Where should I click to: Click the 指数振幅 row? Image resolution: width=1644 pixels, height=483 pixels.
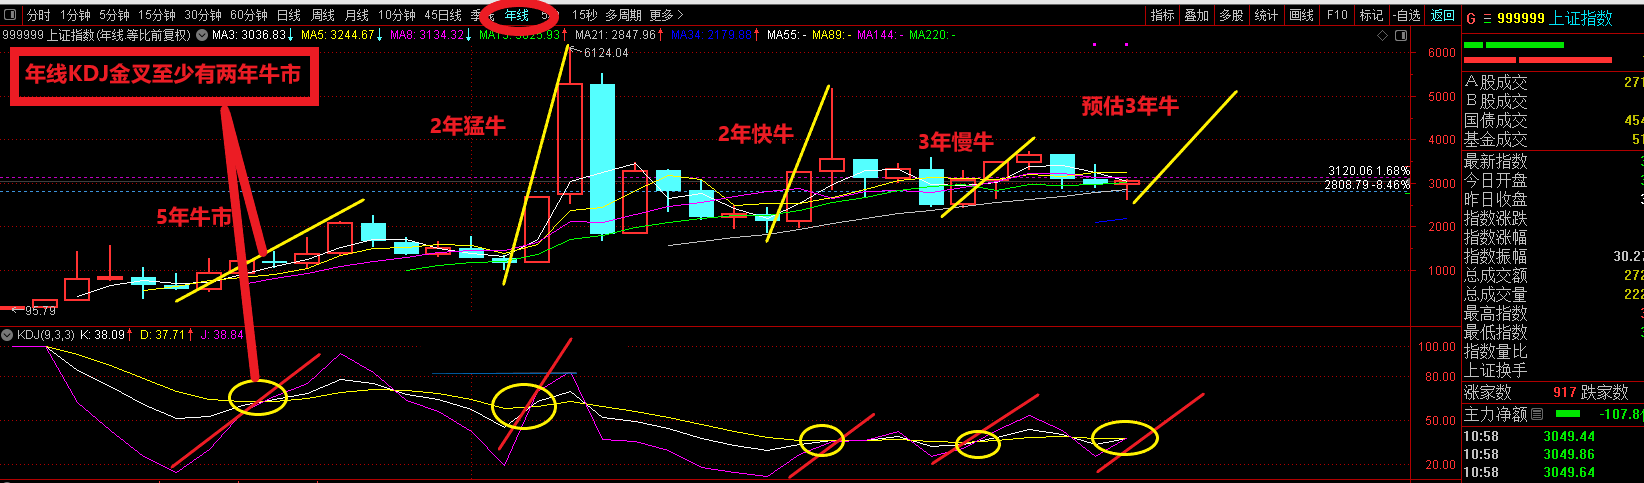point(1553,256)
